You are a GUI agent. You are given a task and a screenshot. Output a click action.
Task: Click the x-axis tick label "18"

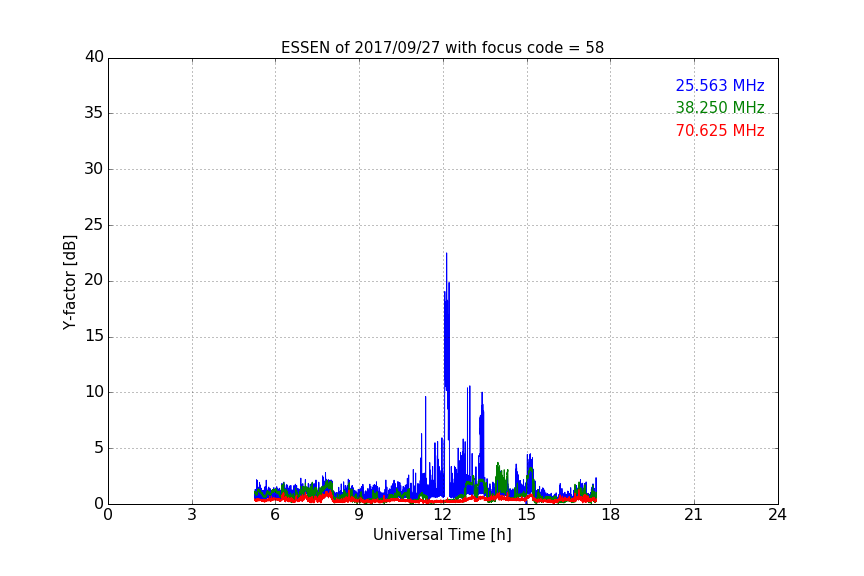pyautogui.click(x=611, y=515)
